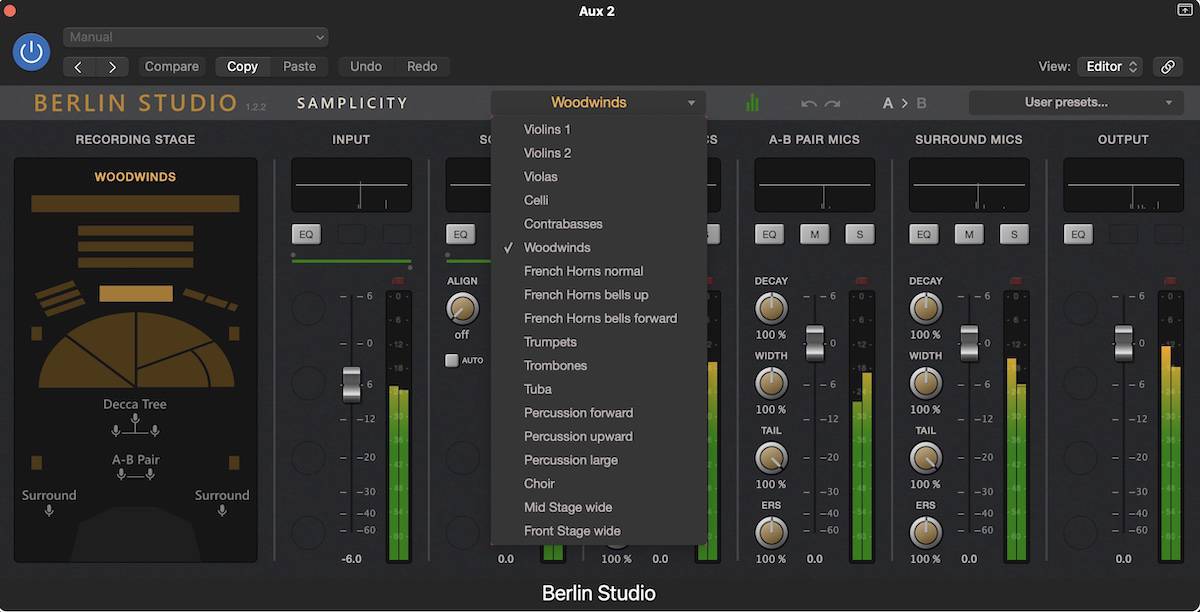Open the Manual preset dropdown
1200x612 pixels.
pyautogui.click(x=196, y=37)
